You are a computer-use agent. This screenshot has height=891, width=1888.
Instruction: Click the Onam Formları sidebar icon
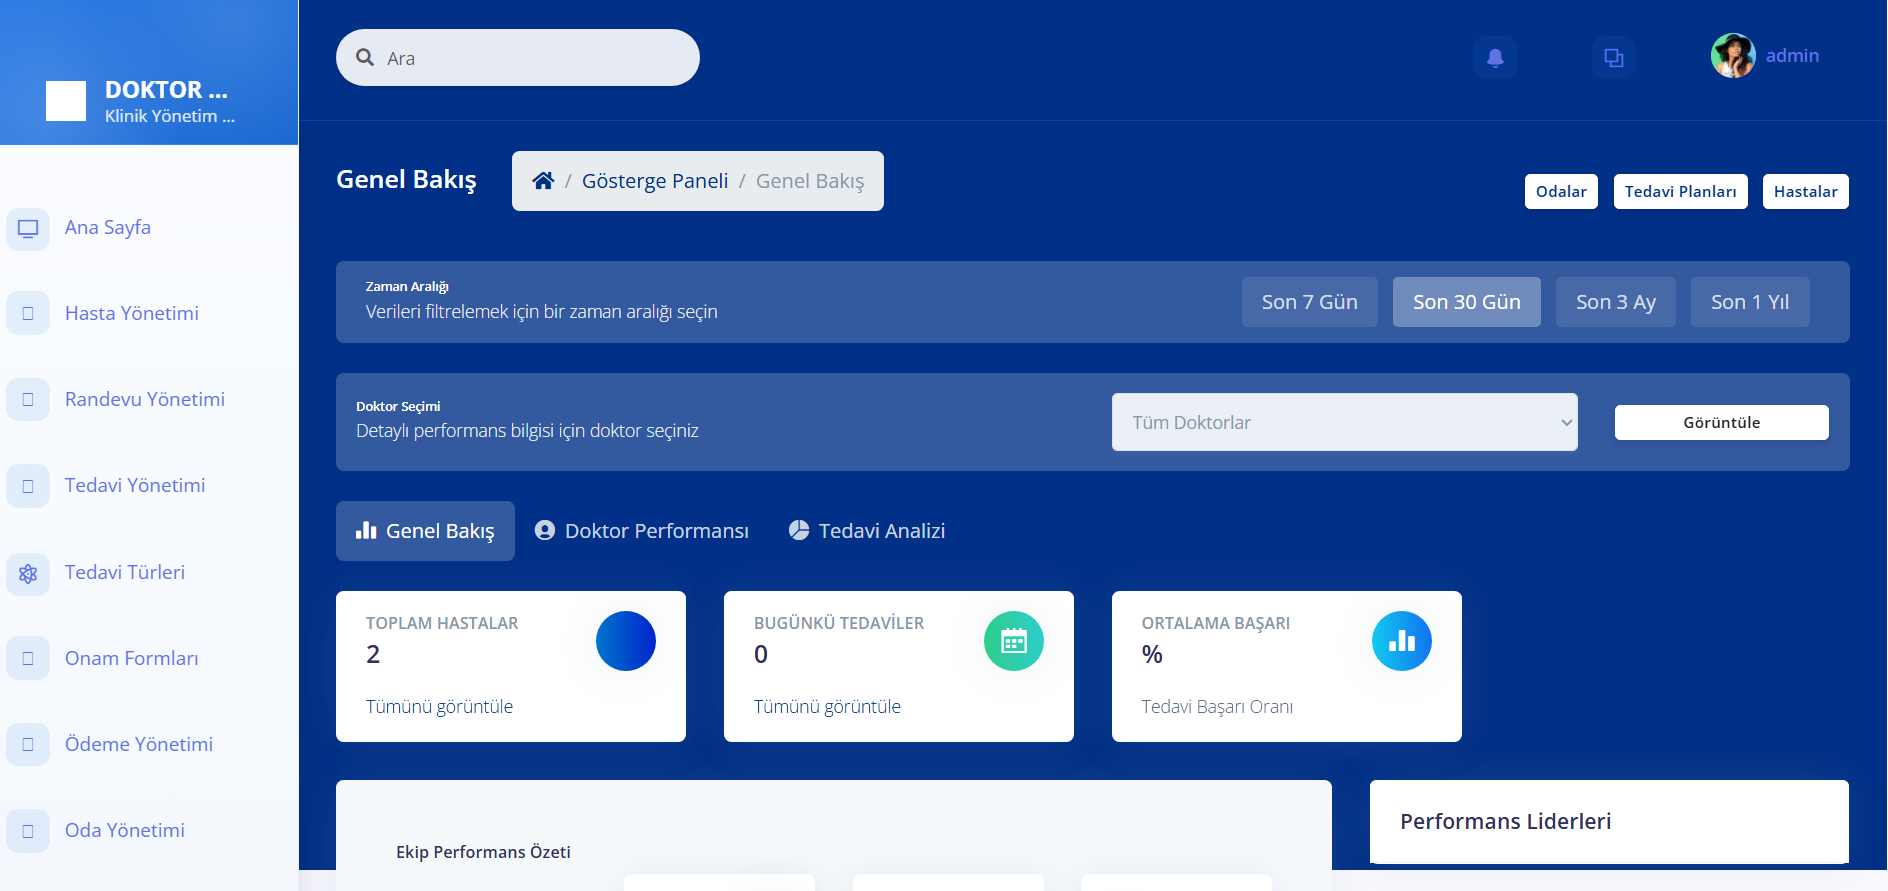tap(28, 659)
